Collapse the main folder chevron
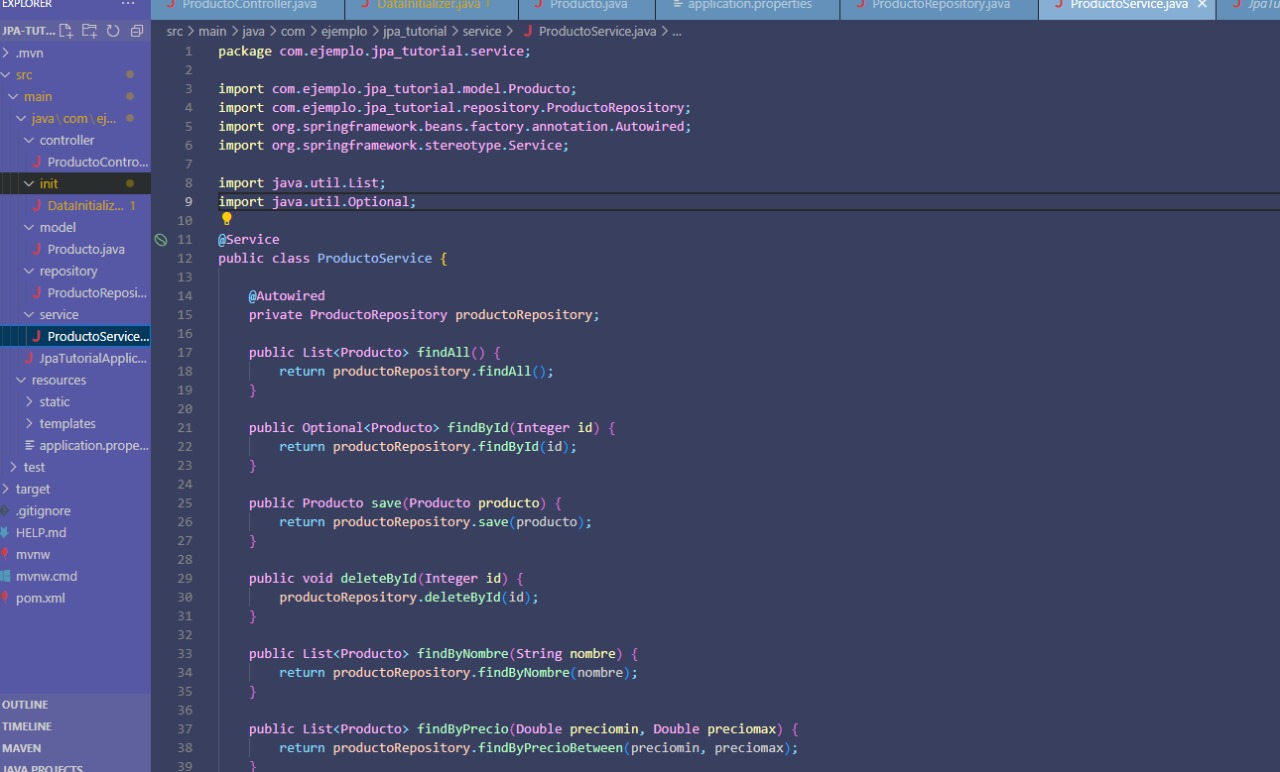 coord(14,97)
